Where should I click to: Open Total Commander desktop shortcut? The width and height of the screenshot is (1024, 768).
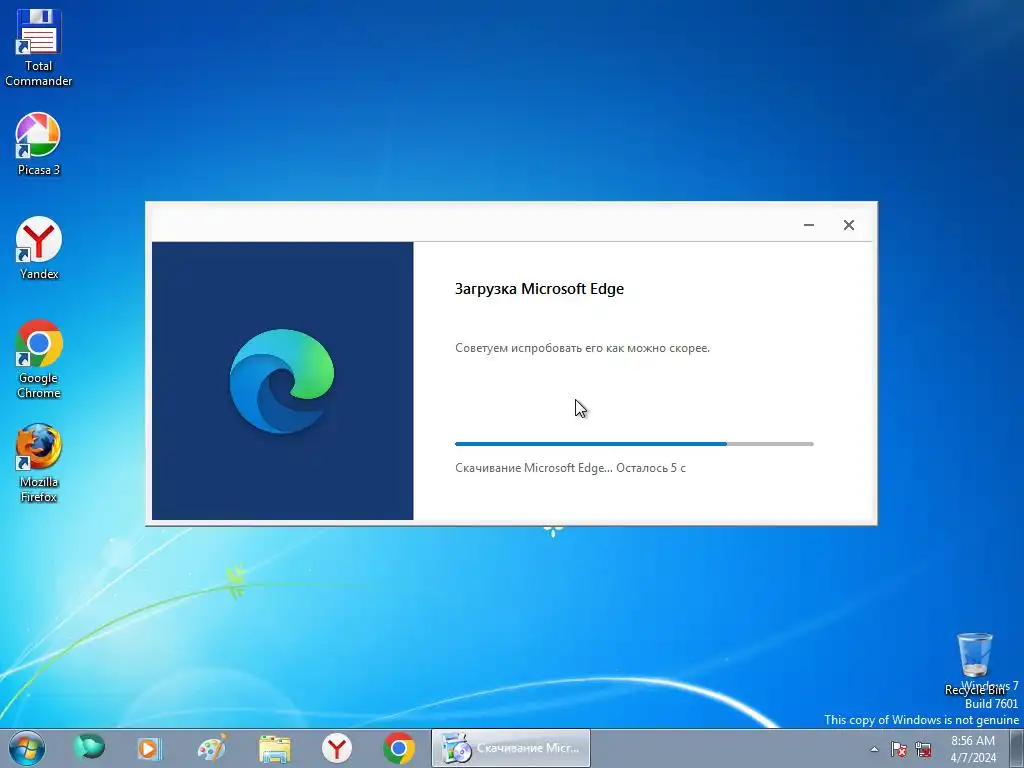(39, 48)
